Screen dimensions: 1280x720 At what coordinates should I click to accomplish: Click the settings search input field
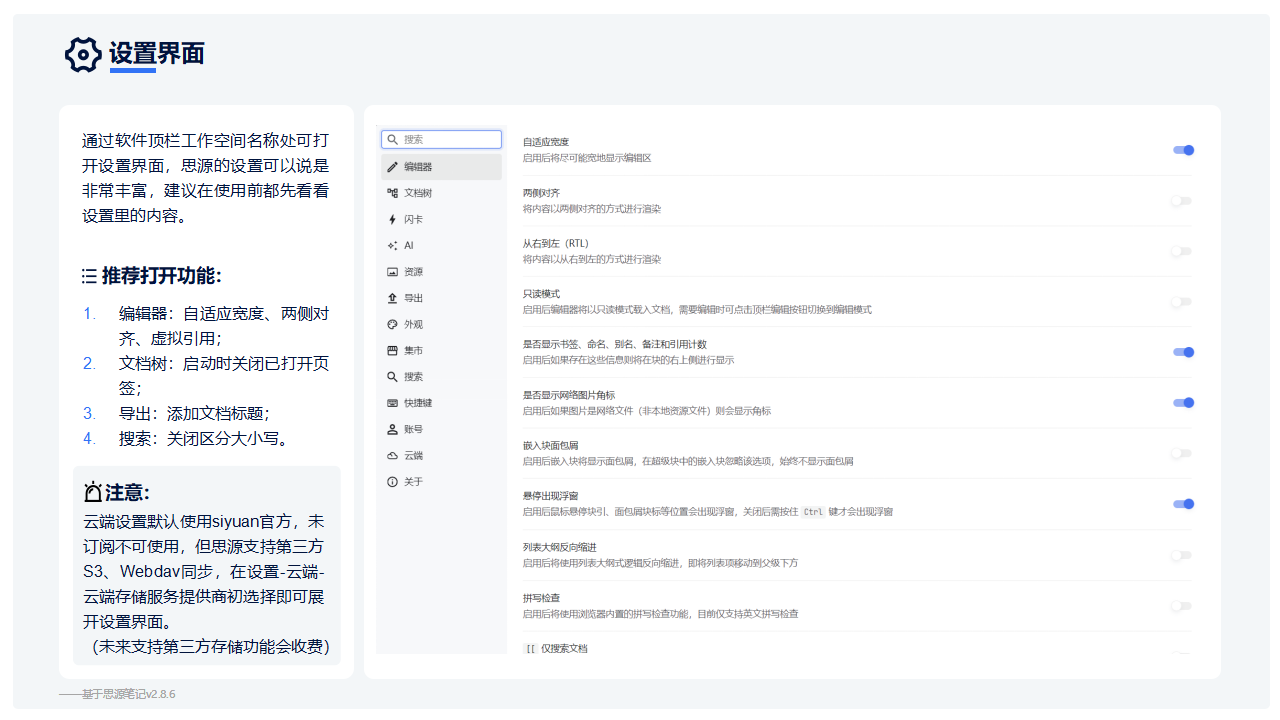pos(441,139)
